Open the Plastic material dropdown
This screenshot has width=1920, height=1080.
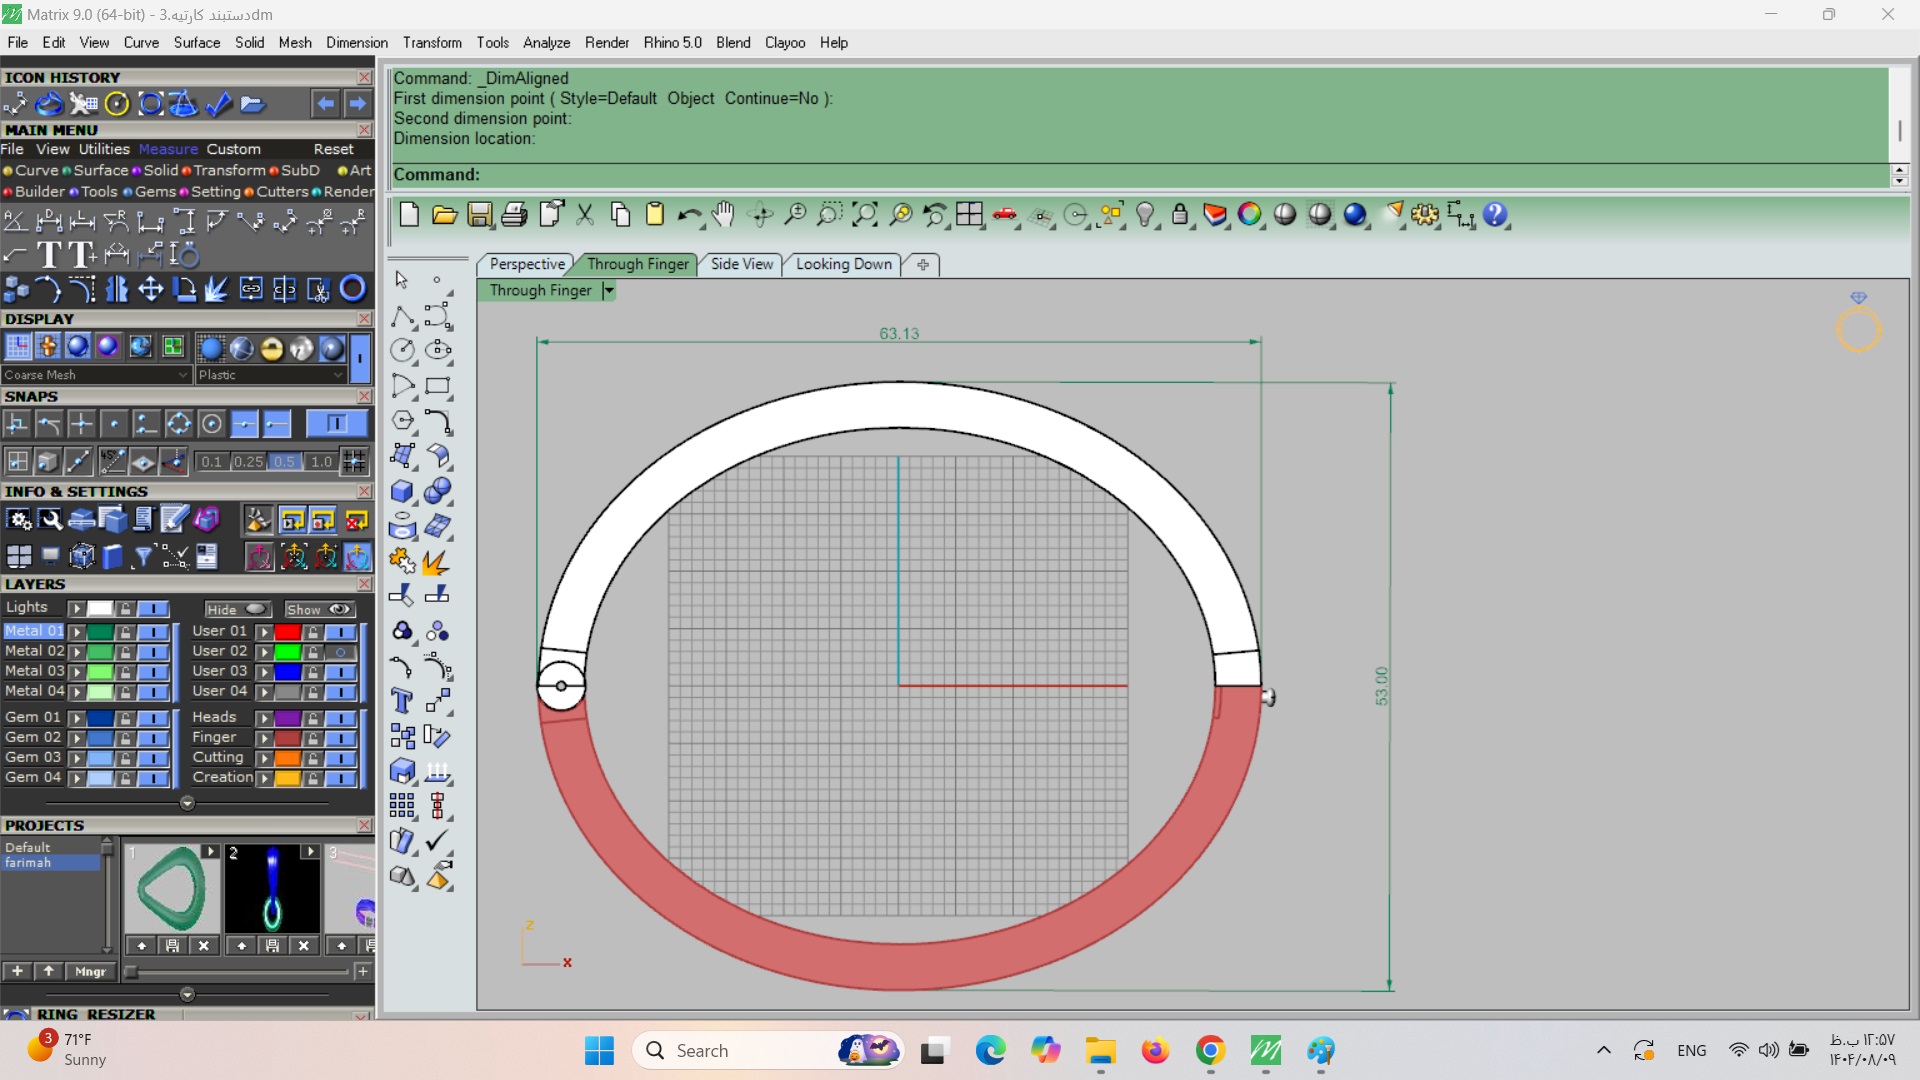click(337, 375)
